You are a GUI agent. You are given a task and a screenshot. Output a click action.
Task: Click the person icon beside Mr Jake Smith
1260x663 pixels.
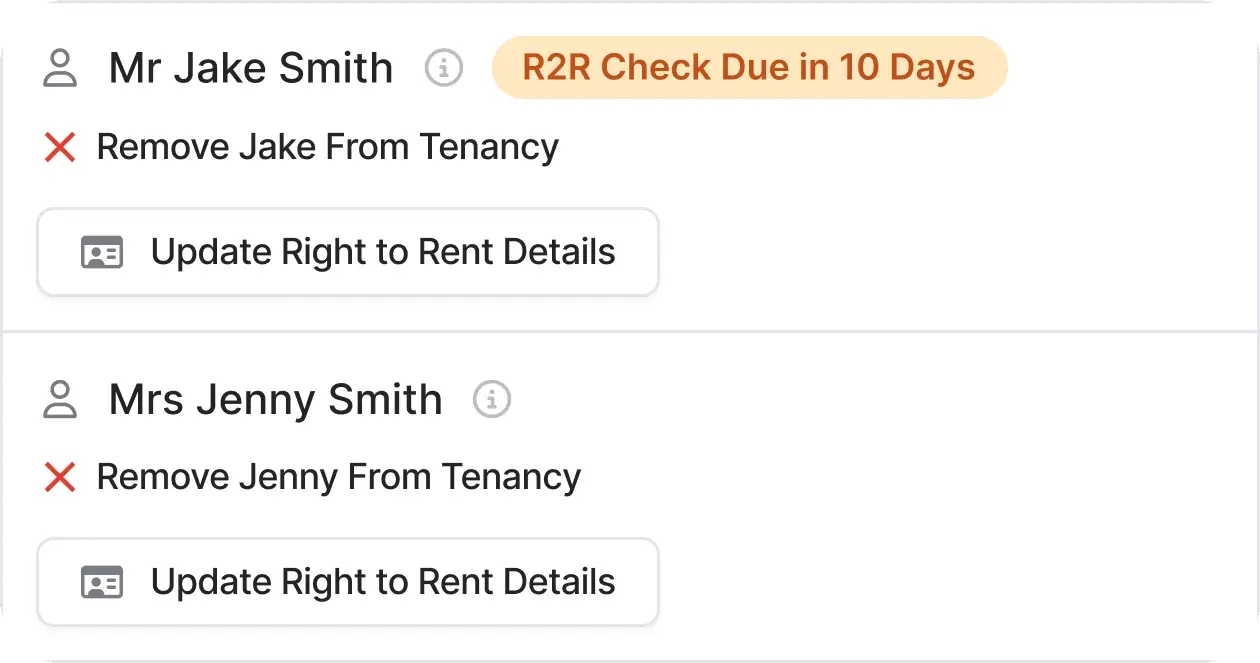pos(60,67)
